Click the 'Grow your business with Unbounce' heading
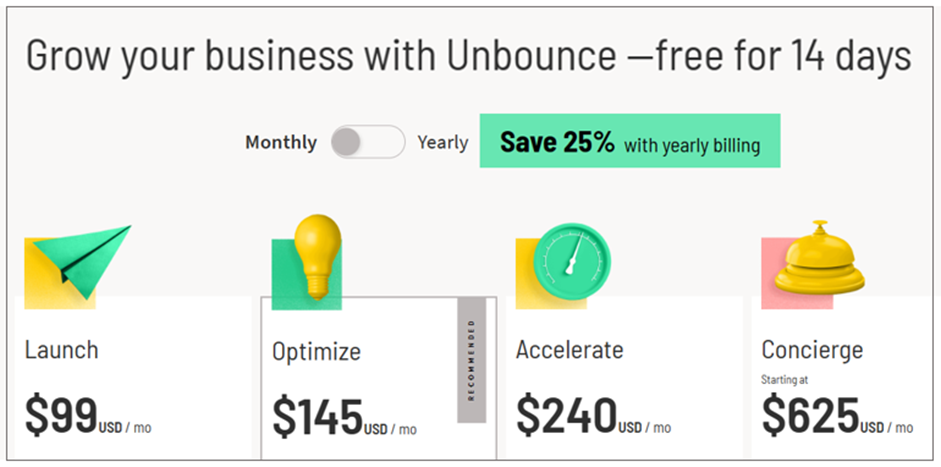 [x=468, y=56]
